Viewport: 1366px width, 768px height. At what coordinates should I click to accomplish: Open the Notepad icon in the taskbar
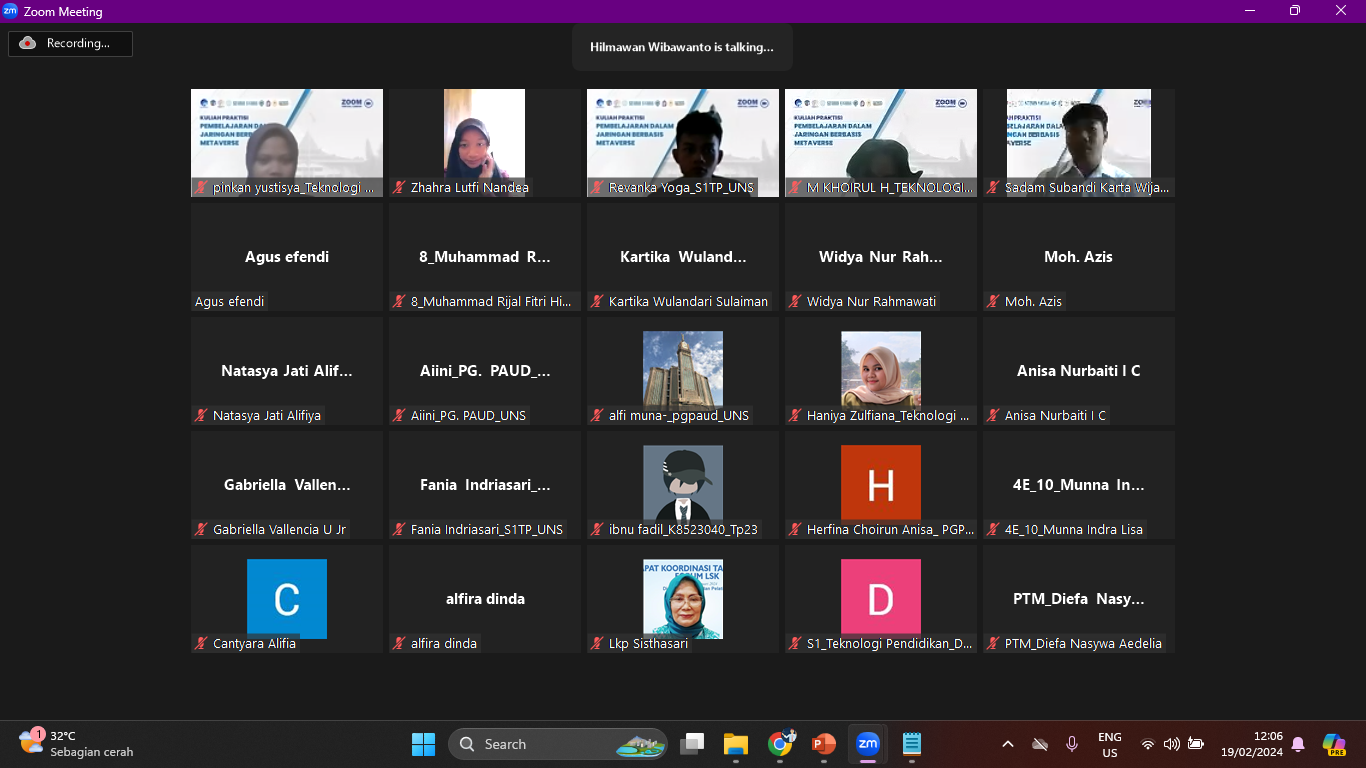(x=911, y=744)
